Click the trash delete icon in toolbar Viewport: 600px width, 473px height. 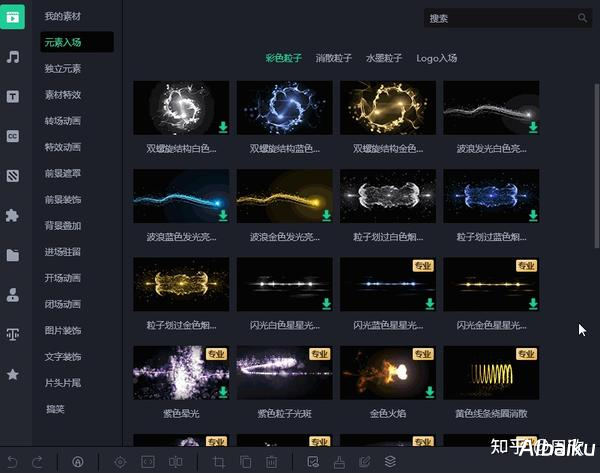pyautogui.click(x=272, y=462)
